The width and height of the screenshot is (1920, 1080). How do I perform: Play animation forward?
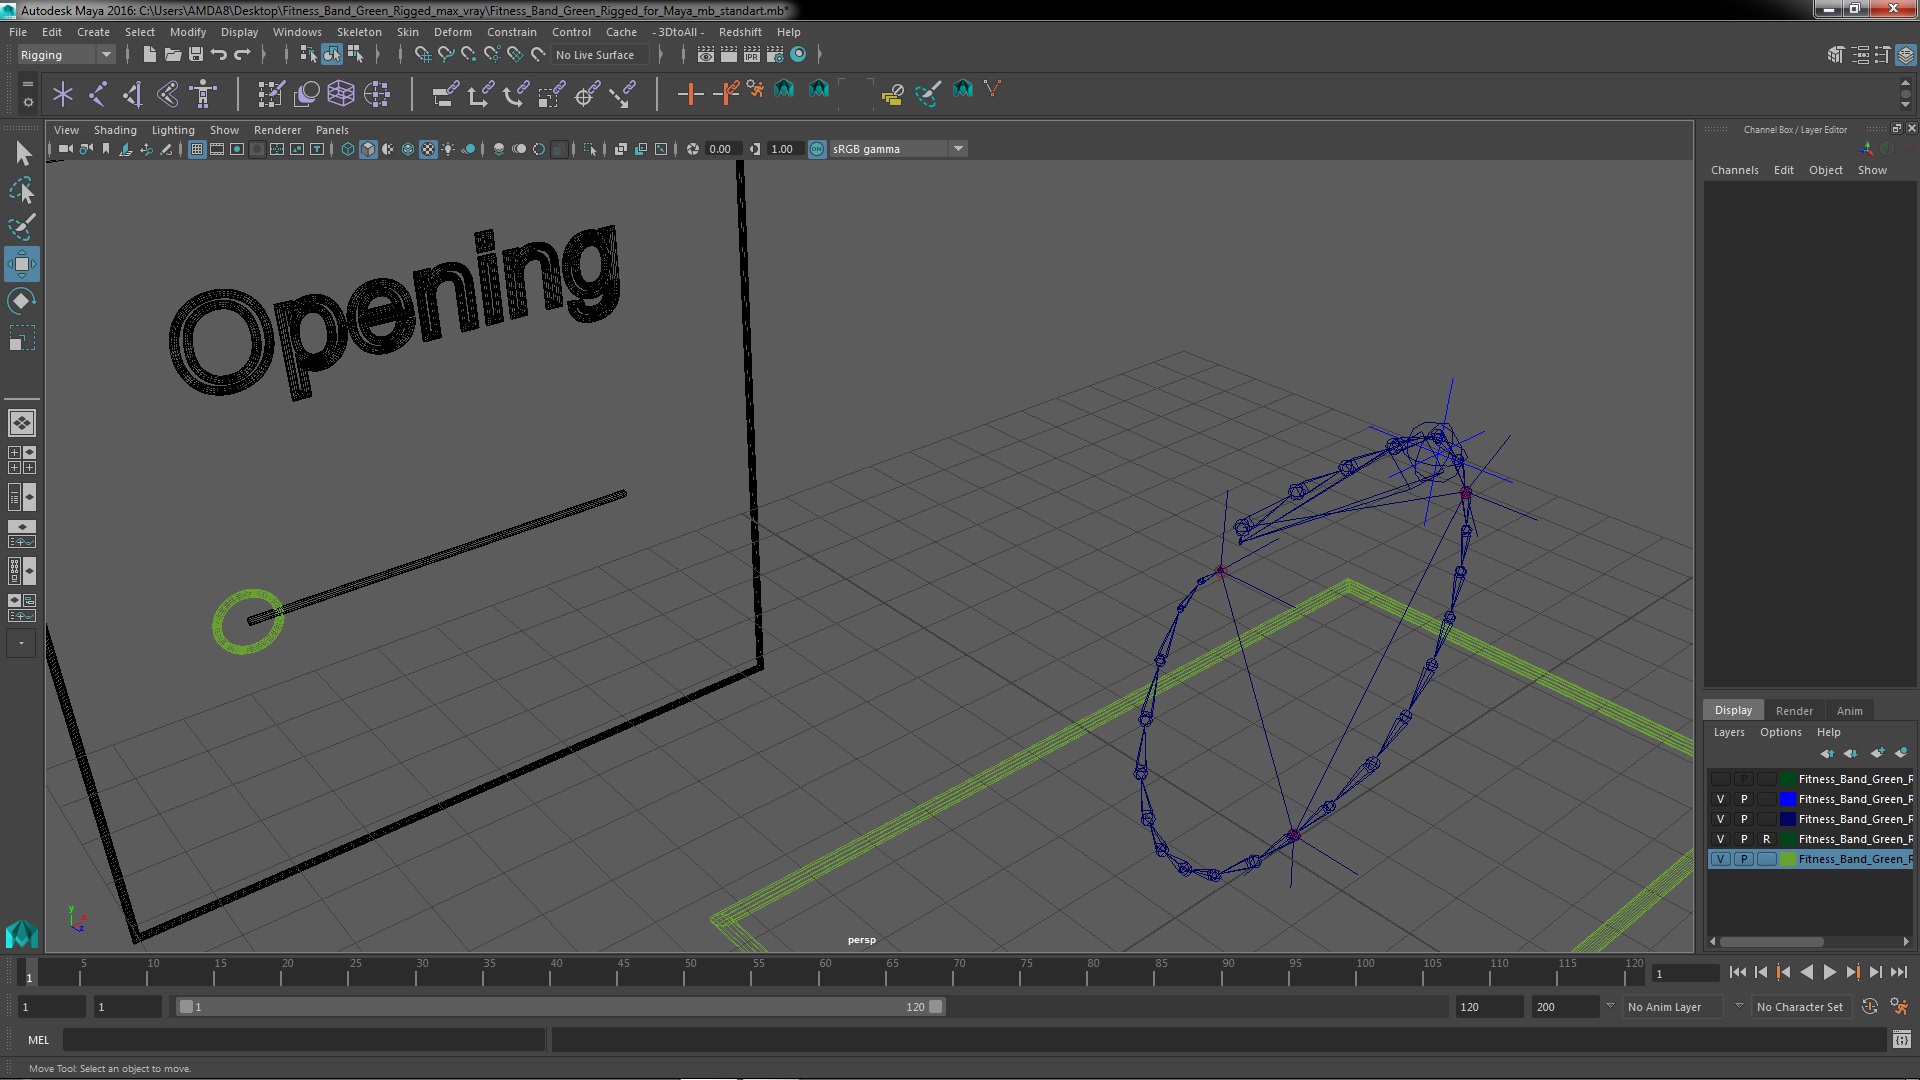pyautogui.click(x=1829, y=972)
